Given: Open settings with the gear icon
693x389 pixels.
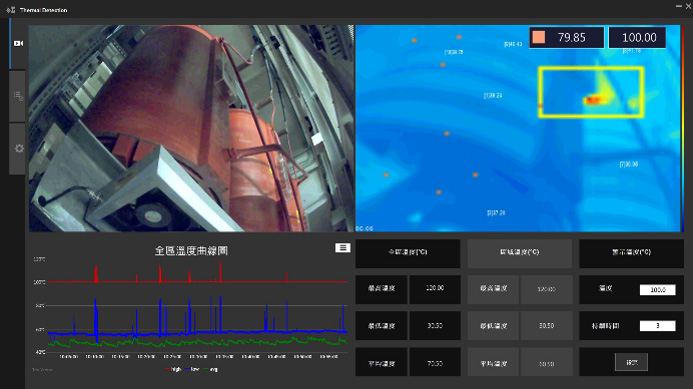Looking at the screenshot, I should tap(19, 149).
